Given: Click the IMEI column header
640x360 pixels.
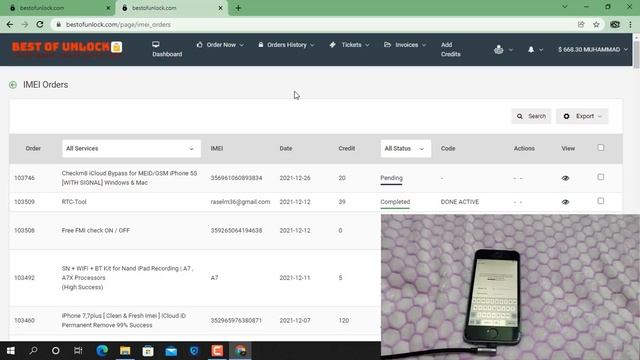Looking at the screenshot, I should 217,149.
